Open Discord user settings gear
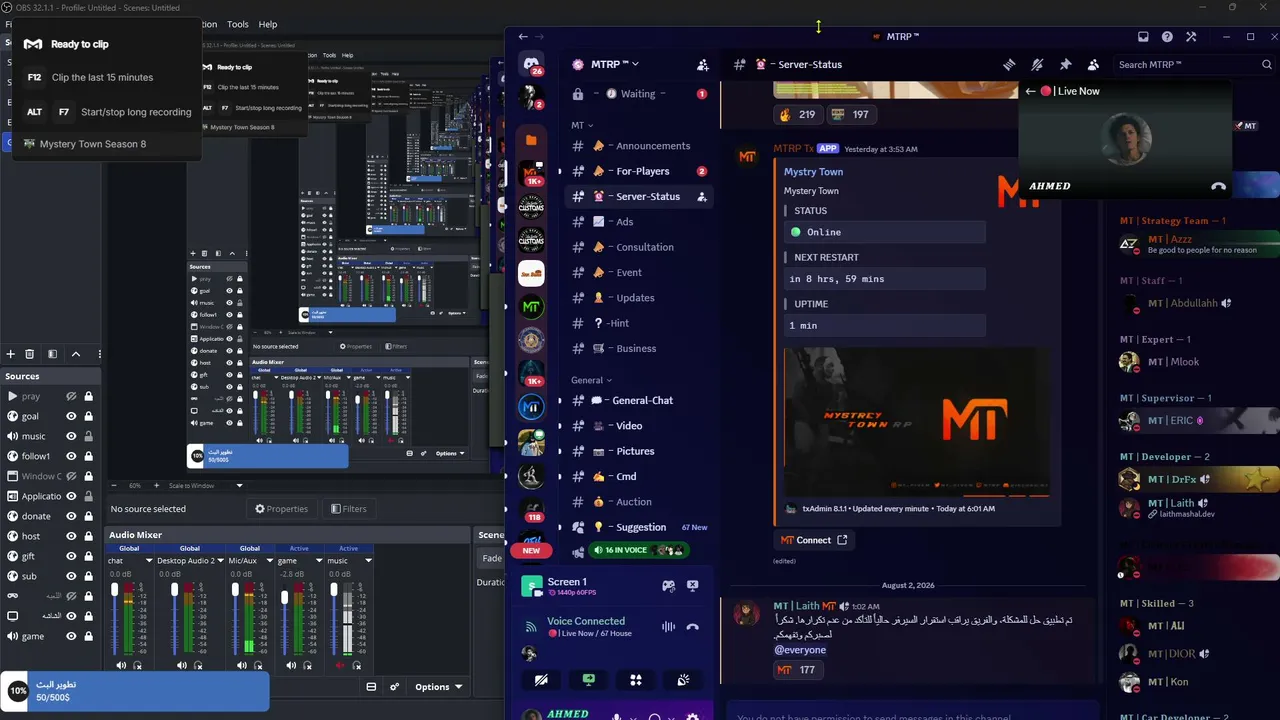 click(692, 717)
